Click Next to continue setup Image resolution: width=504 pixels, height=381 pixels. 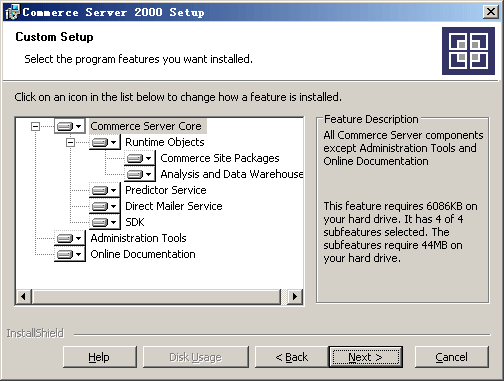click(x=366, y=357)
